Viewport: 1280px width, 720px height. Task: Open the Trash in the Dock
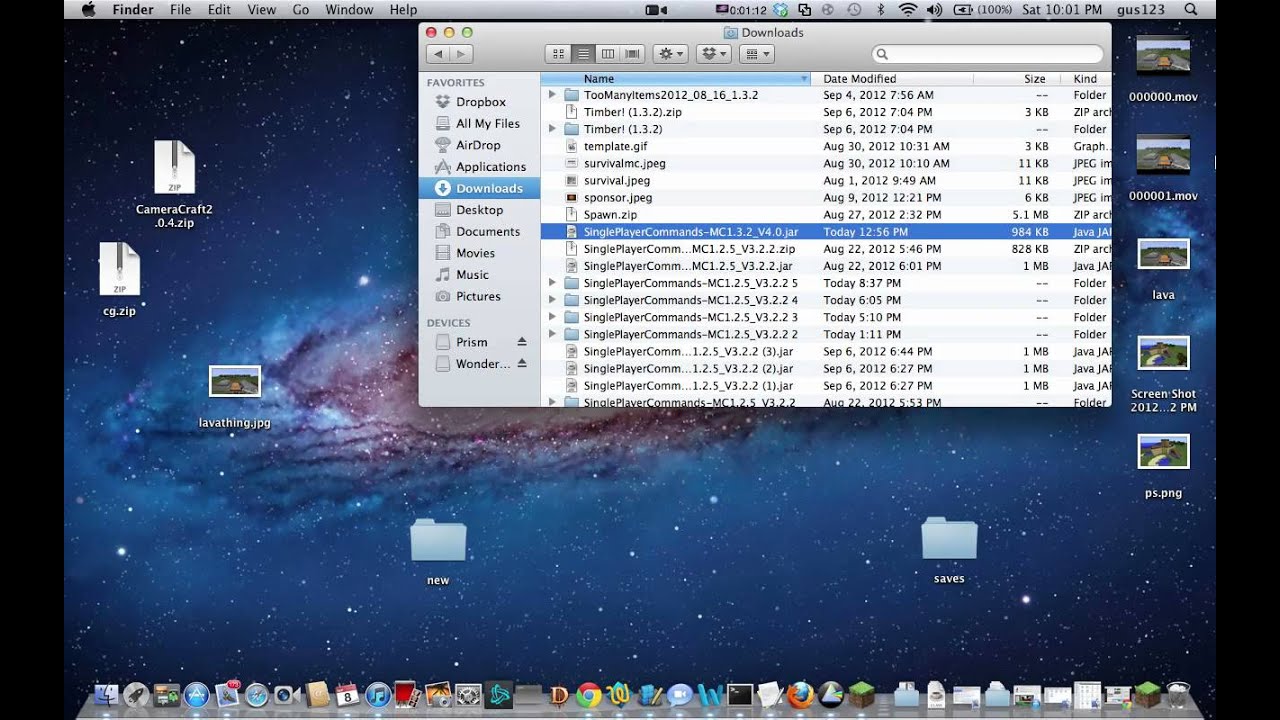pyautogui.click(x=1179, y=694)
